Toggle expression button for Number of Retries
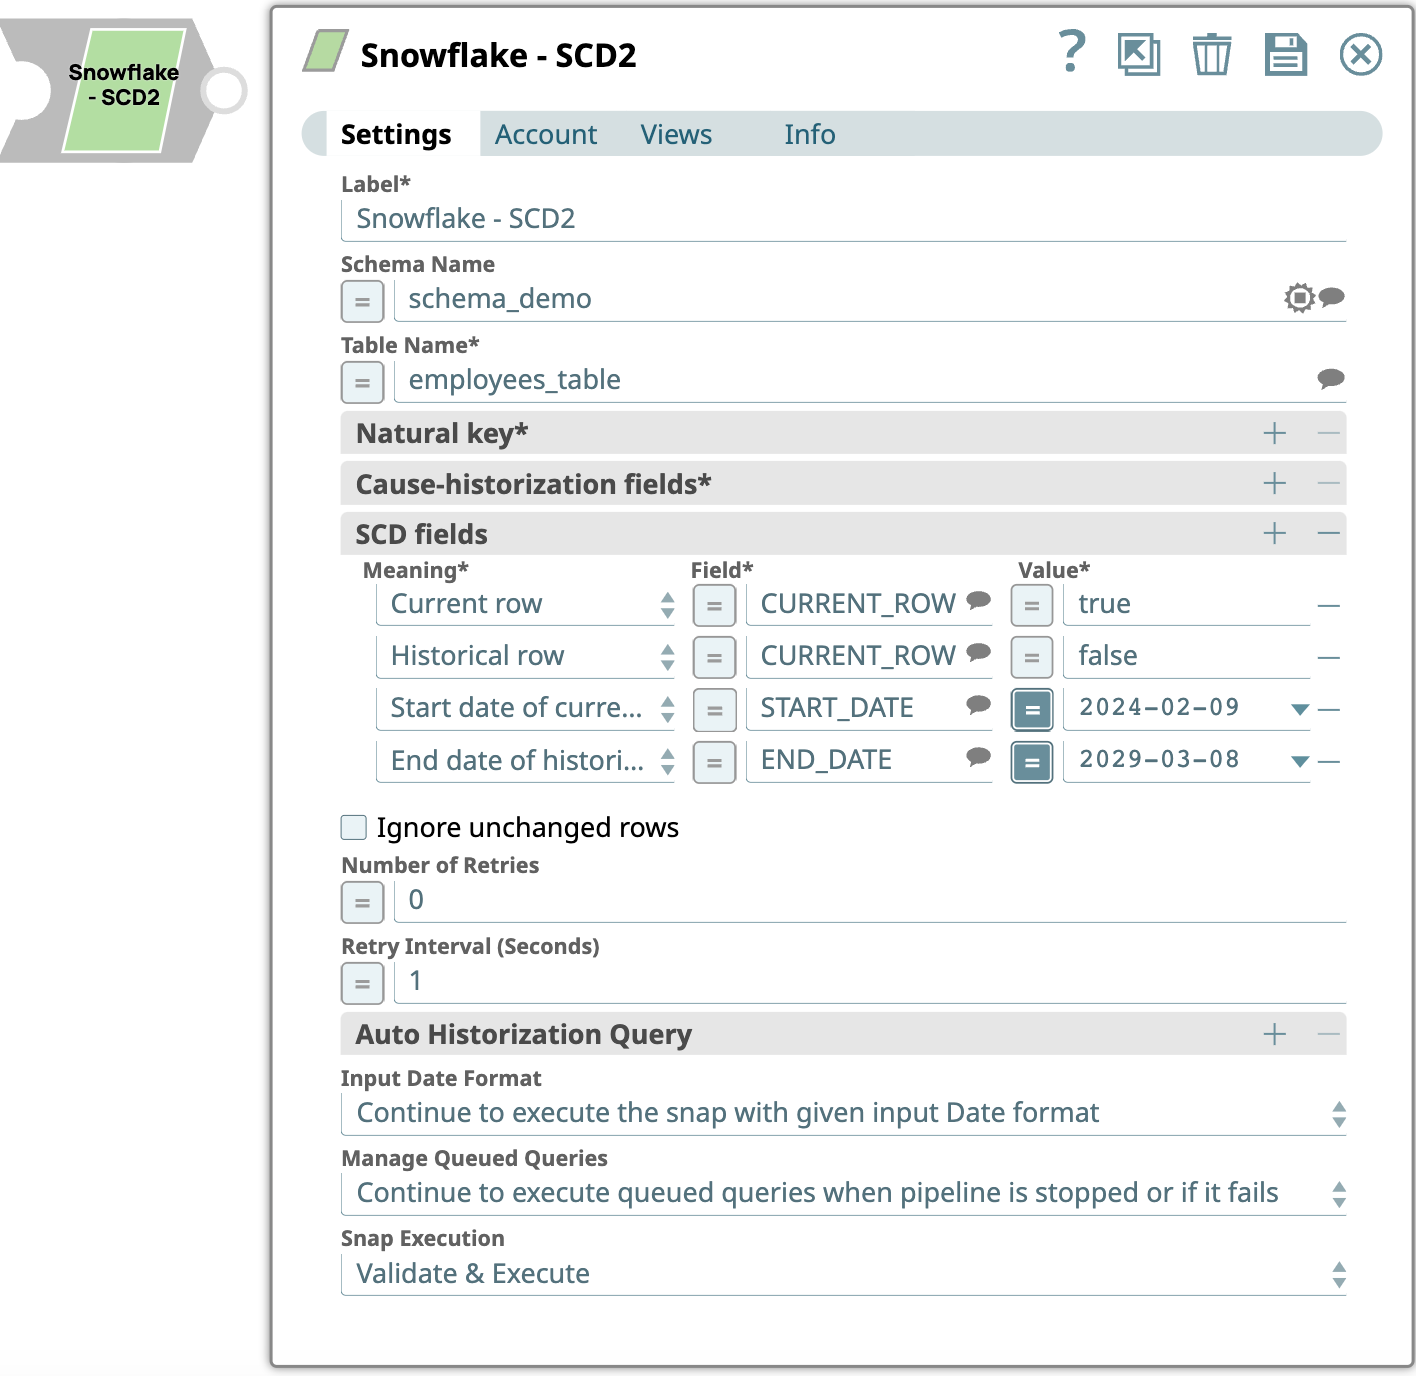The width and height of the screenshot is (1416, 1376). [x=362, y=902]
